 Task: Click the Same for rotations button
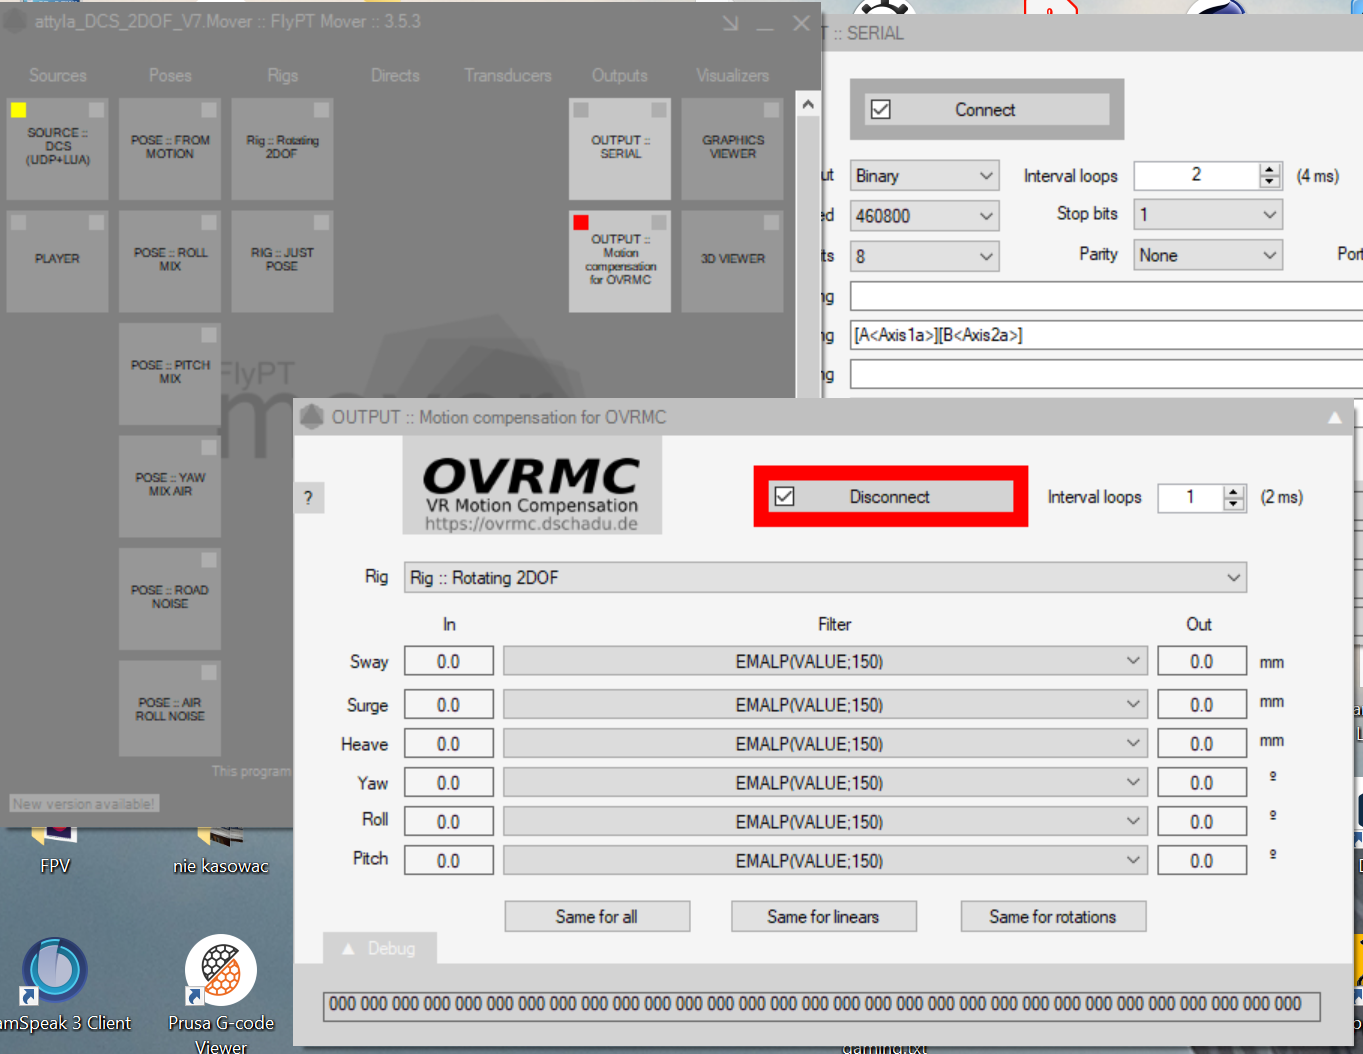[x=1053, y=916]
